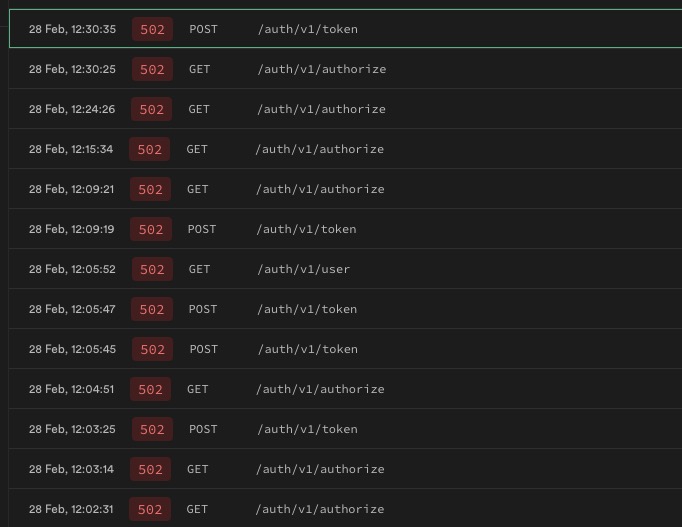Click the GET method label at 12:15:34
The height and width of the screenshot is (527, 682).
[197, 149]
